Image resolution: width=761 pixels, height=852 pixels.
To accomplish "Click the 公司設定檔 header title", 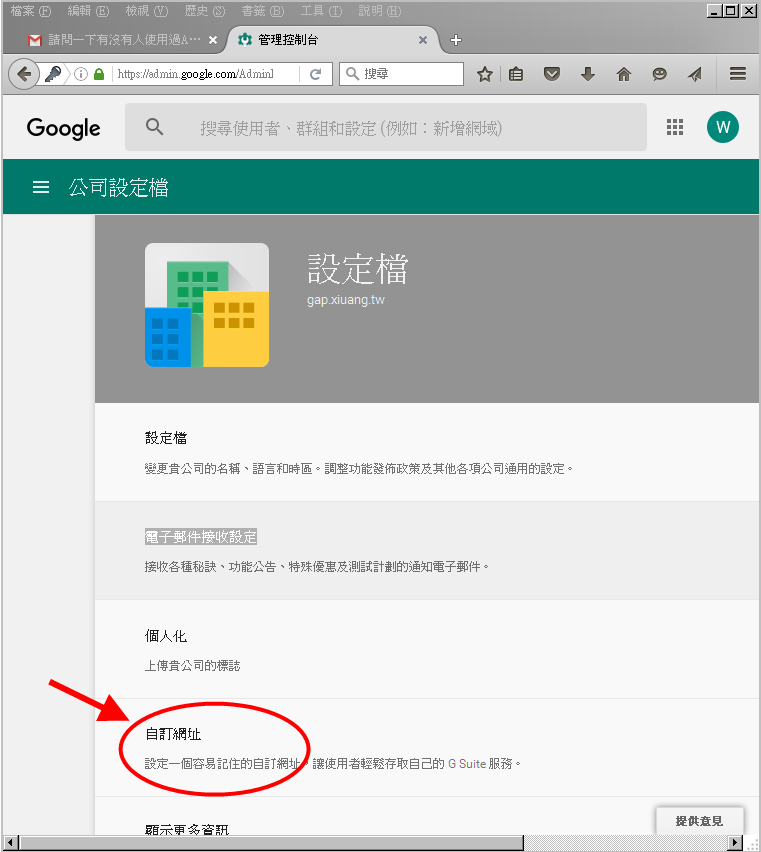I will tap(118, 187).
